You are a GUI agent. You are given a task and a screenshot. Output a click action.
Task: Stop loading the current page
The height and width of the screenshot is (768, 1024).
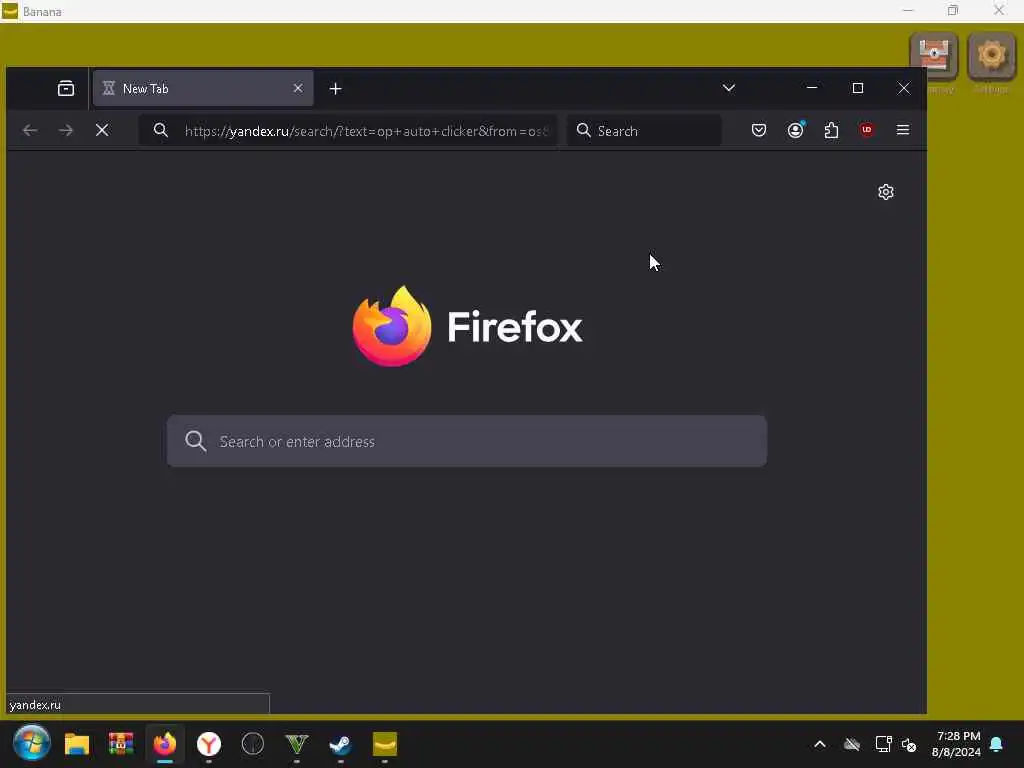tap(102, 131)
